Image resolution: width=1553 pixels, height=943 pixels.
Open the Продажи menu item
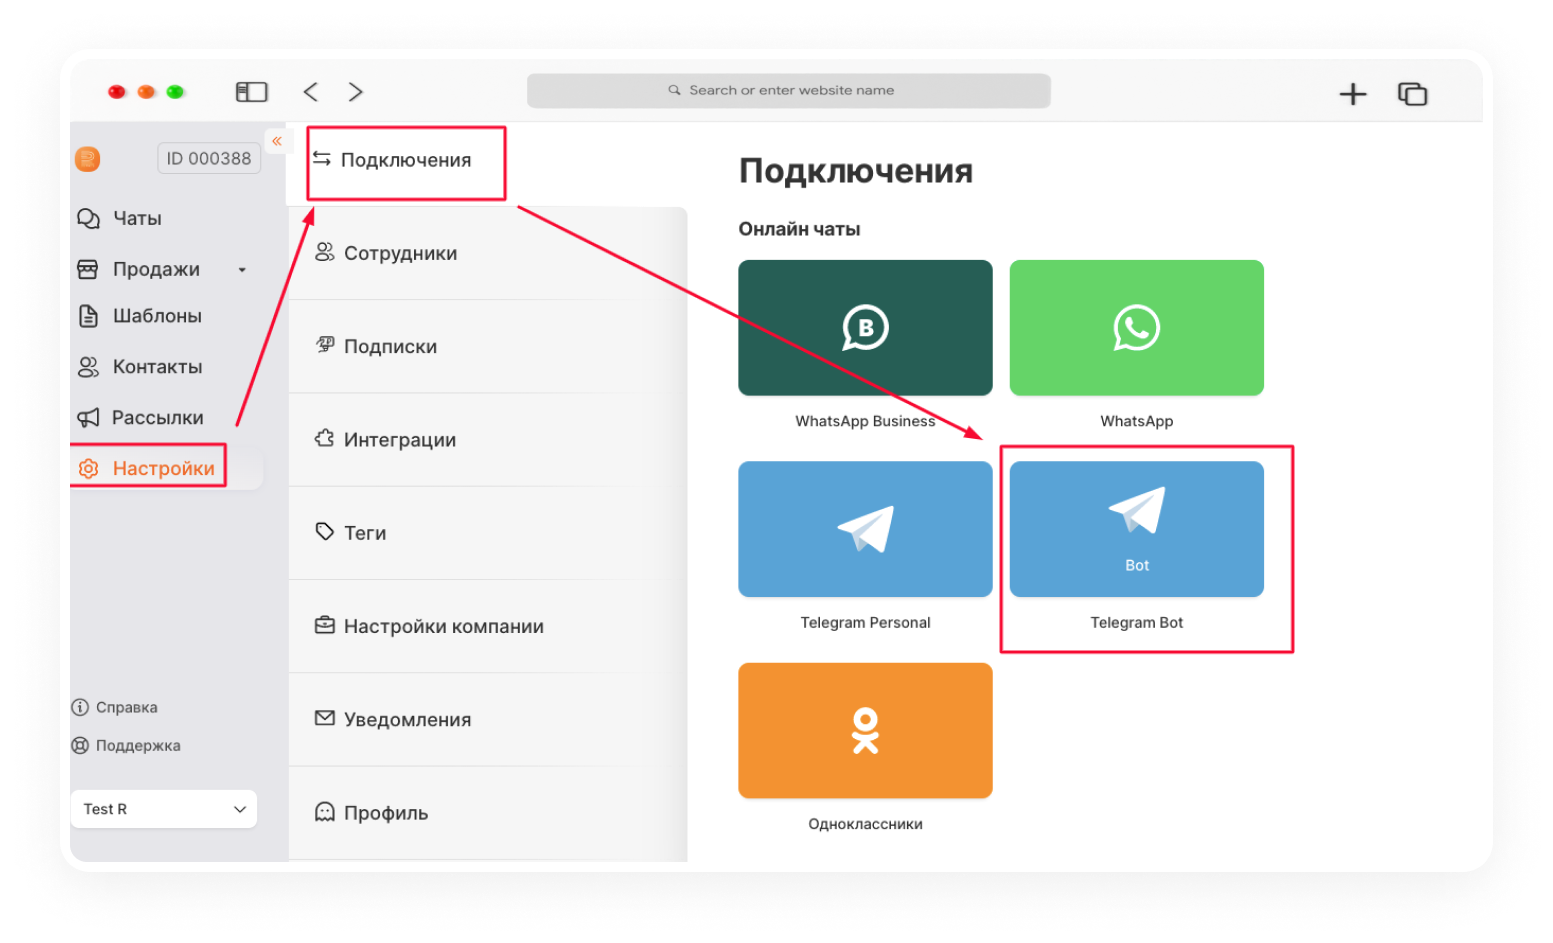[x=156, y=269]
